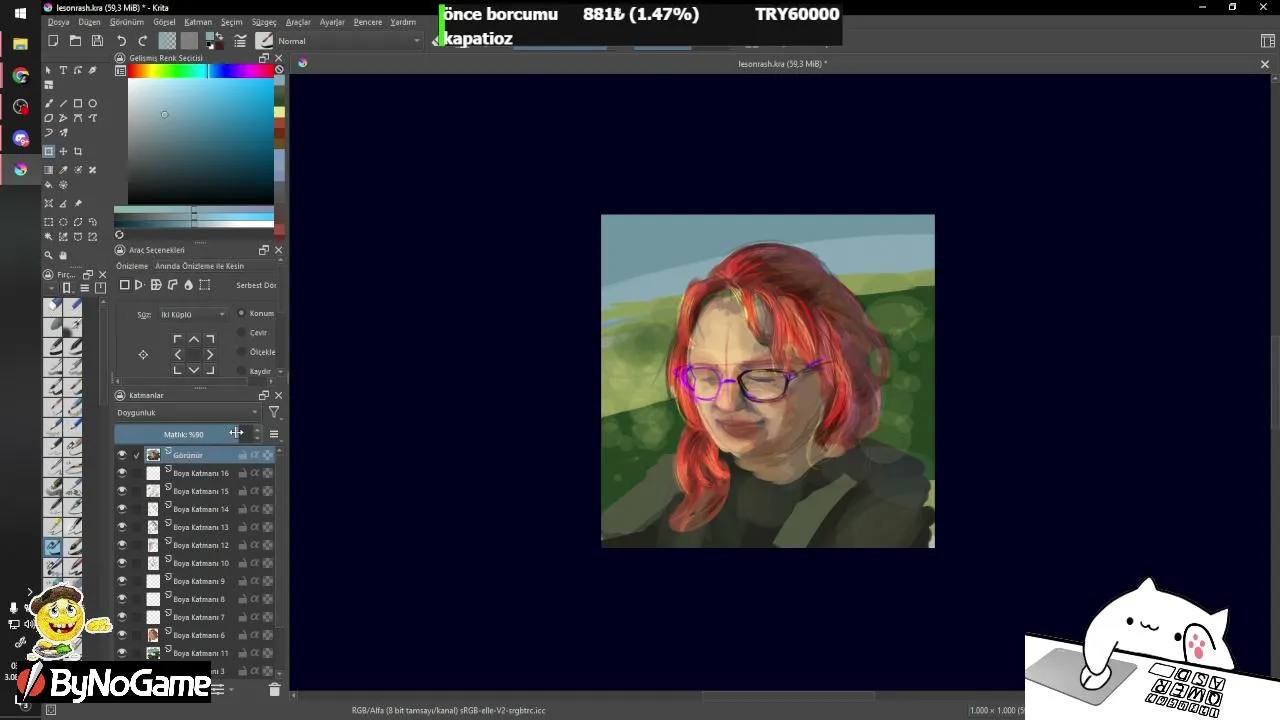Pick the Color Sampler eyedropper tool

click(x=63, y=170)
